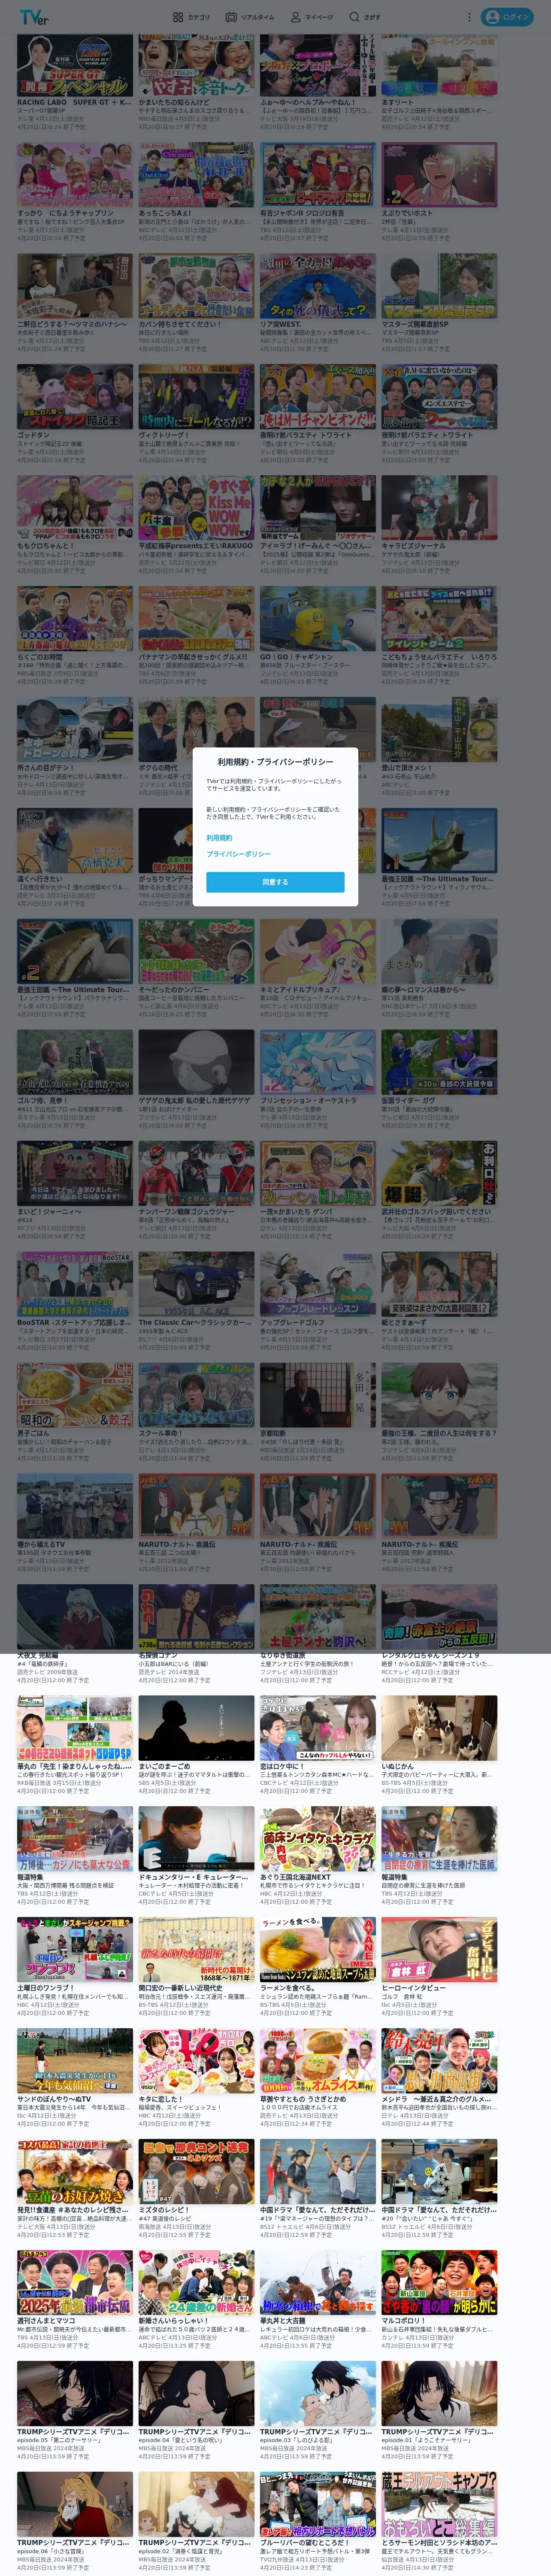Image resolution: width=551 pixels, height=2576 pixels.
Task: Open the 新婚さんいらっしゃい! thumbnail
Action: [x=196, y=2284]
